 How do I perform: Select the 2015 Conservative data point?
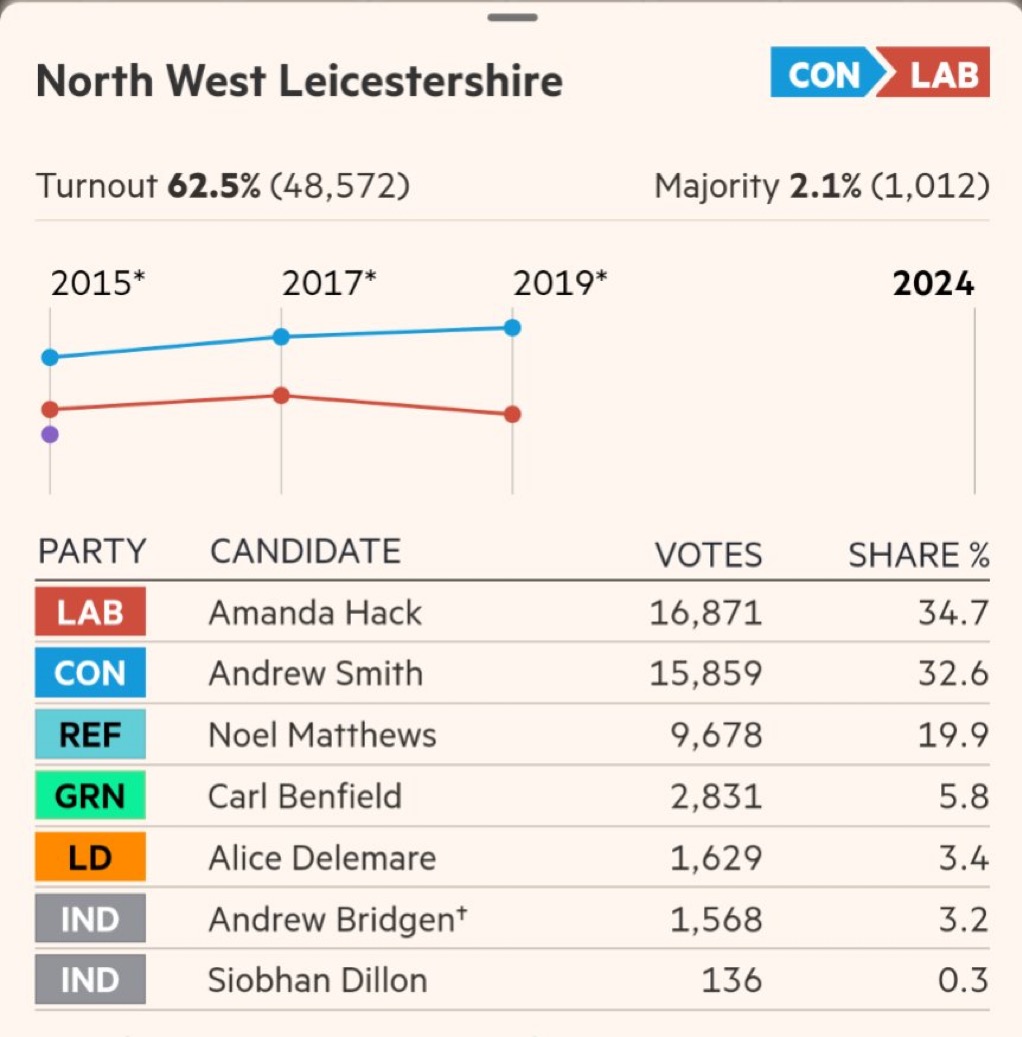click(x=50, y=357)
